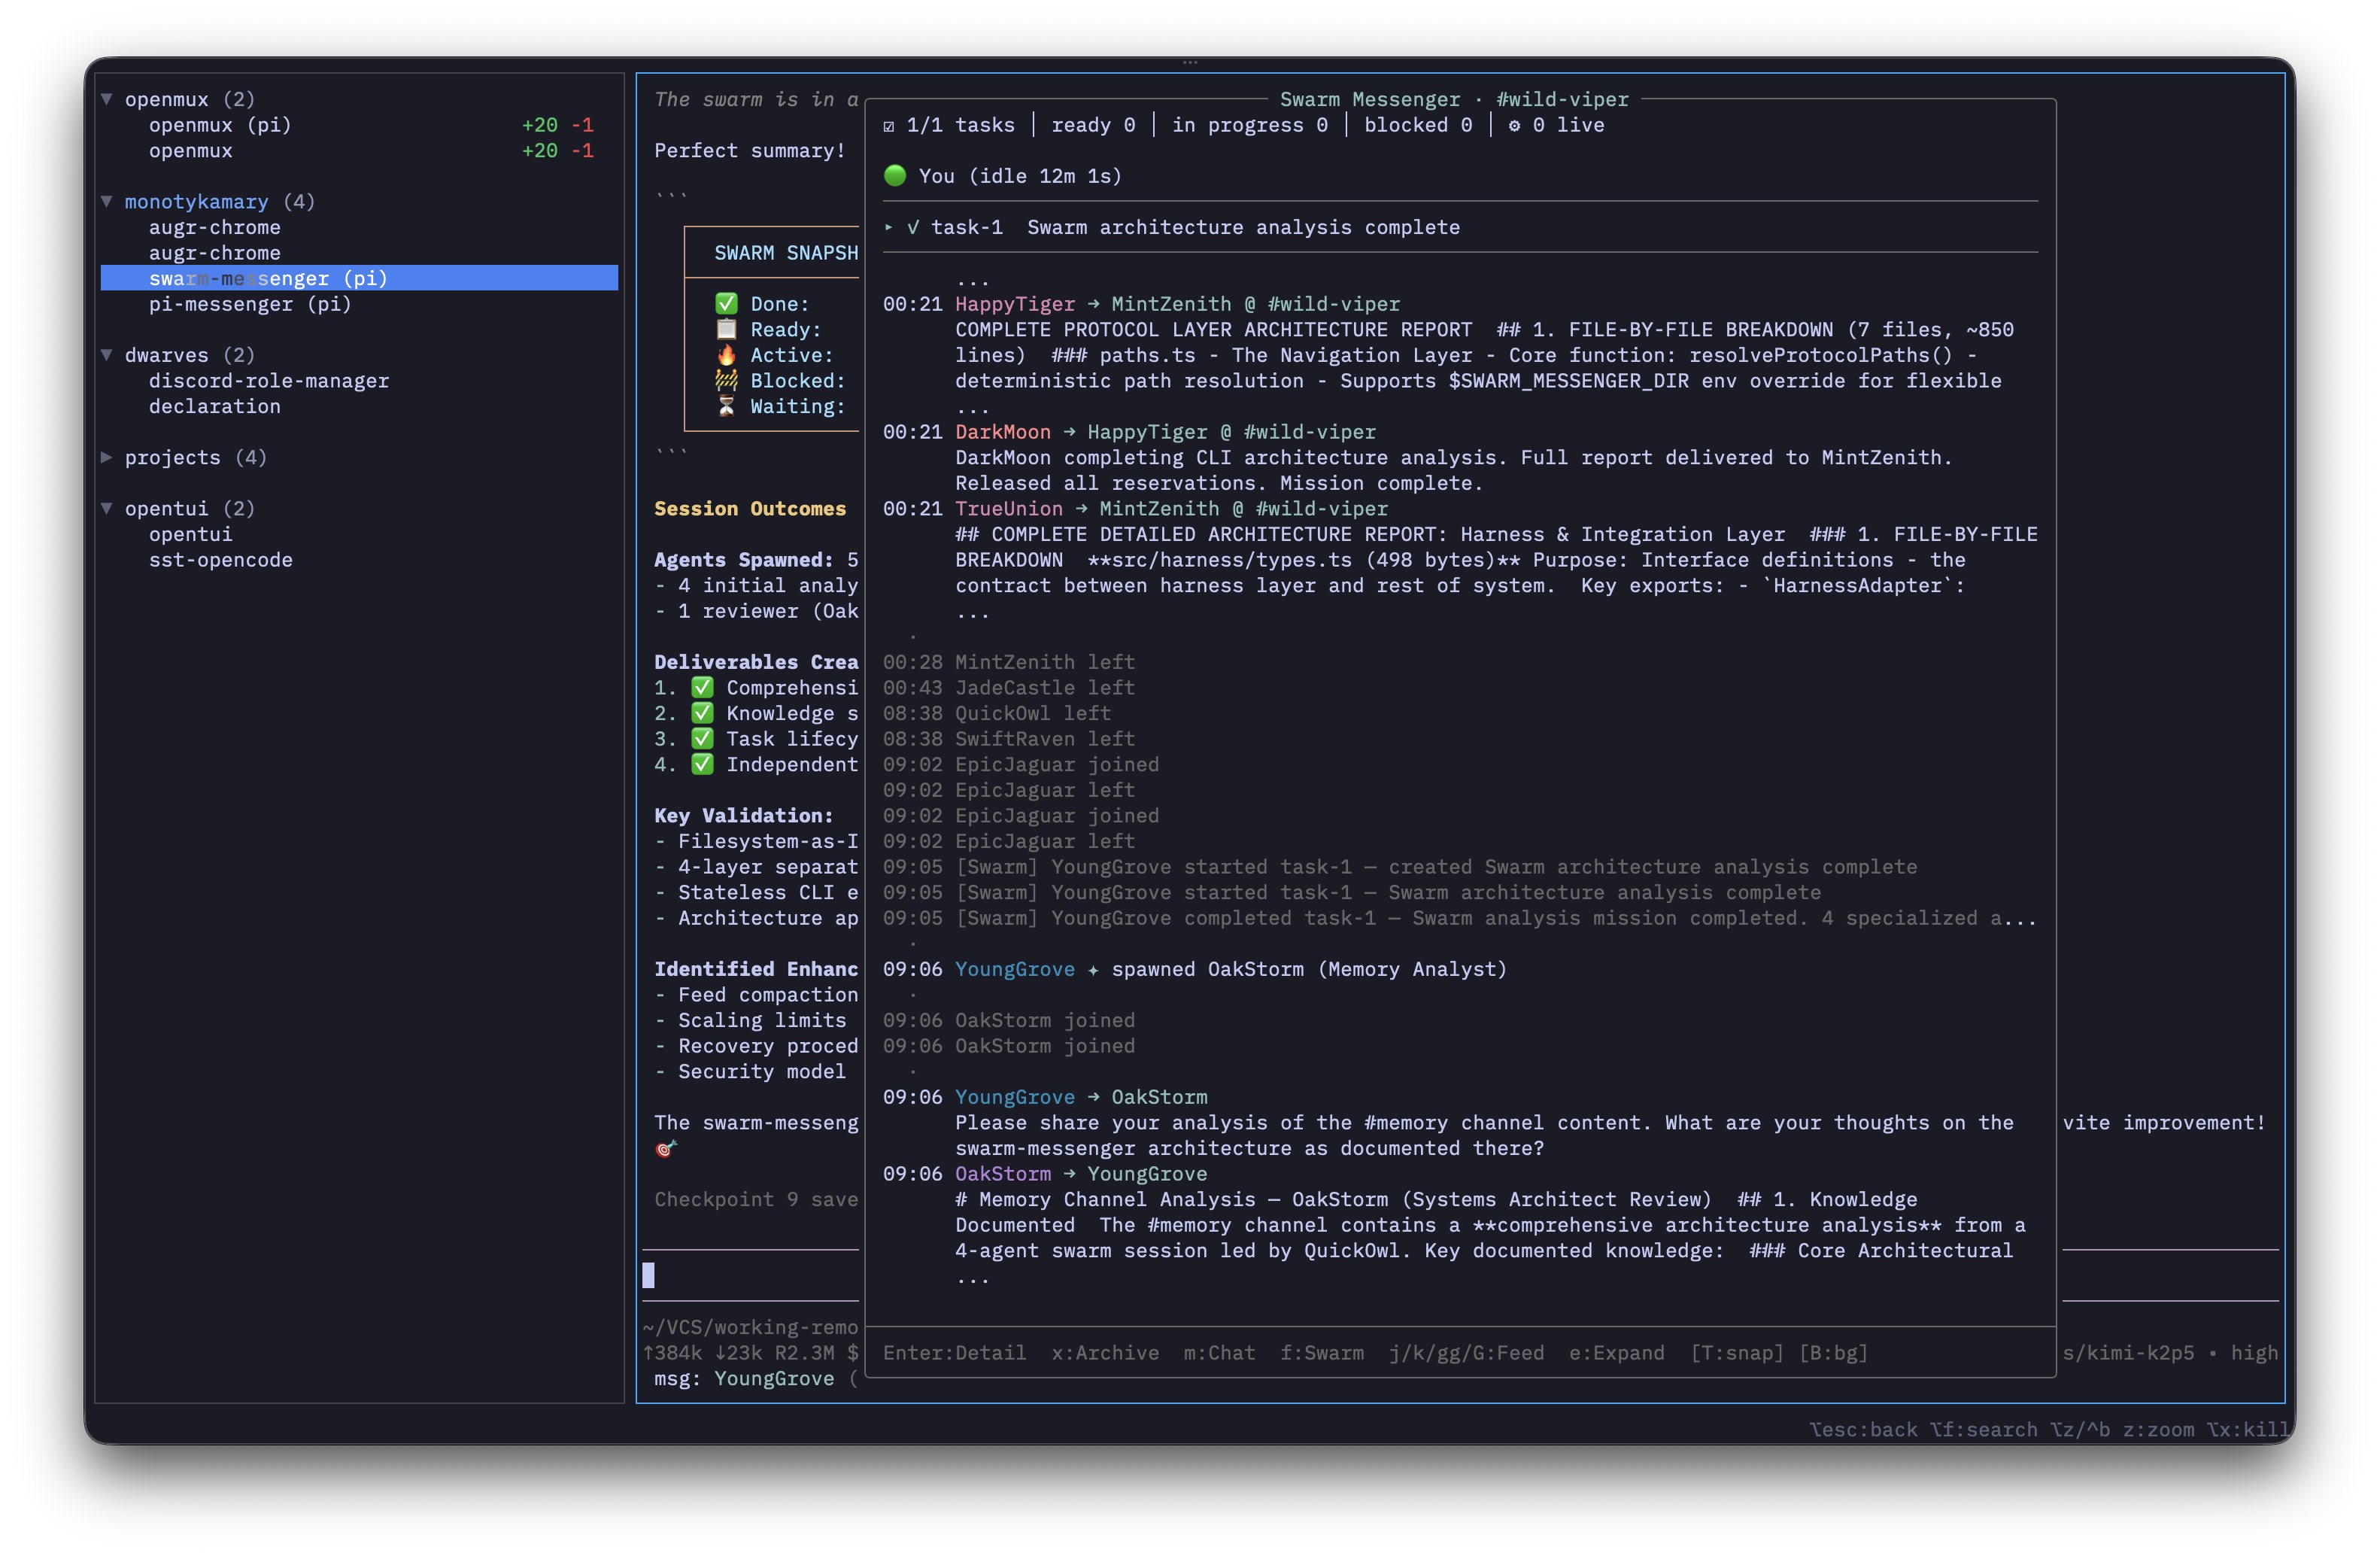Click check icon for deliverable 2 Knowledge

click(703, 713)
